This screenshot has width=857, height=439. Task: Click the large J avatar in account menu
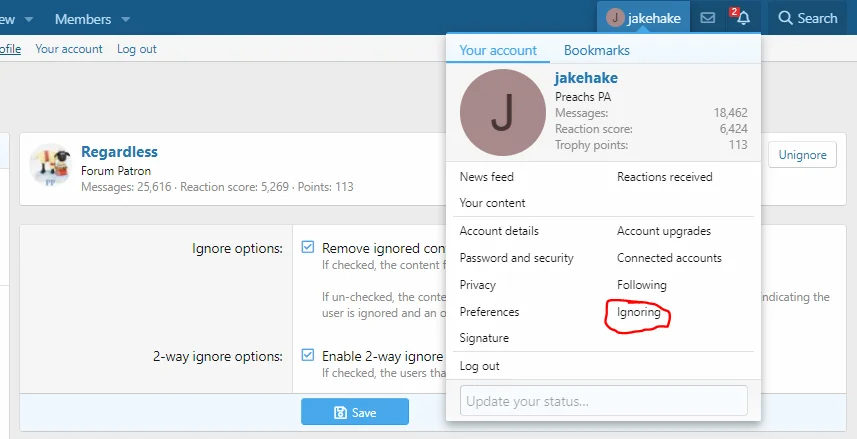[x=503, y=113]
